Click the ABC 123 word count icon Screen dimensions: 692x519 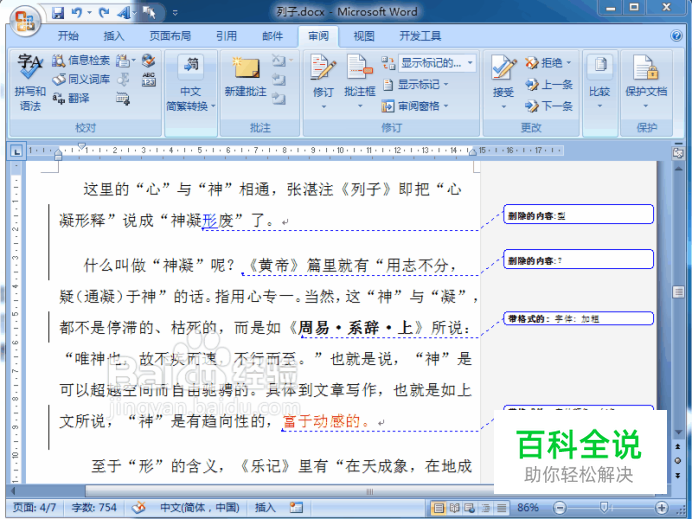pos(149,79)
